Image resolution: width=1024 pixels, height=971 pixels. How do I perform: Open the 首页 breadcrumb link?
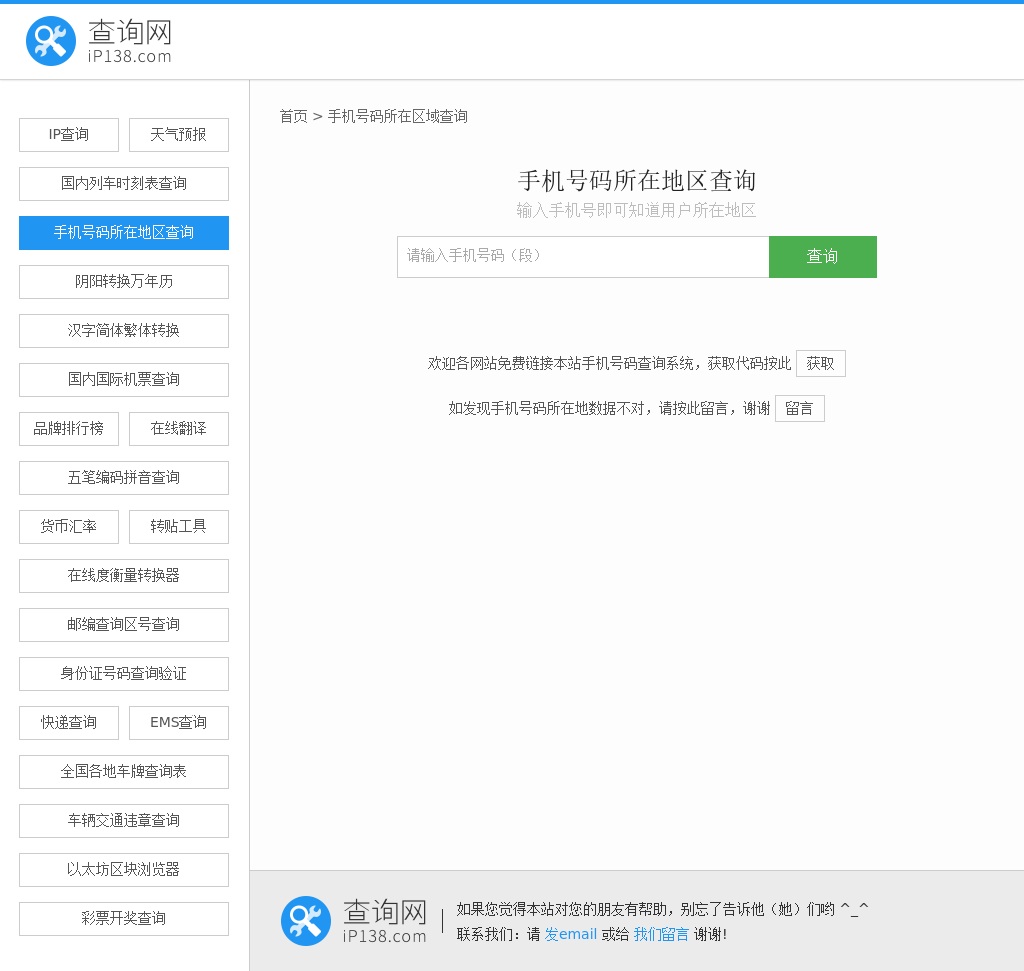click(293, 116)
